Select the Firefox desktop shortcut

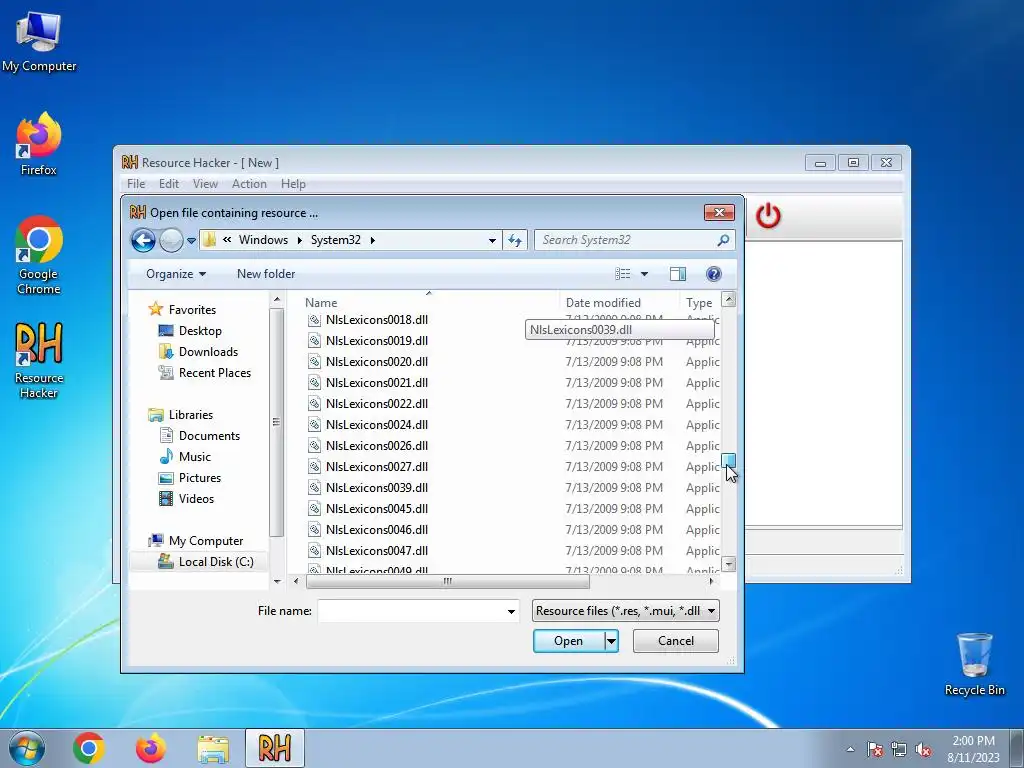pyautogui.click(x=39, y=144)
